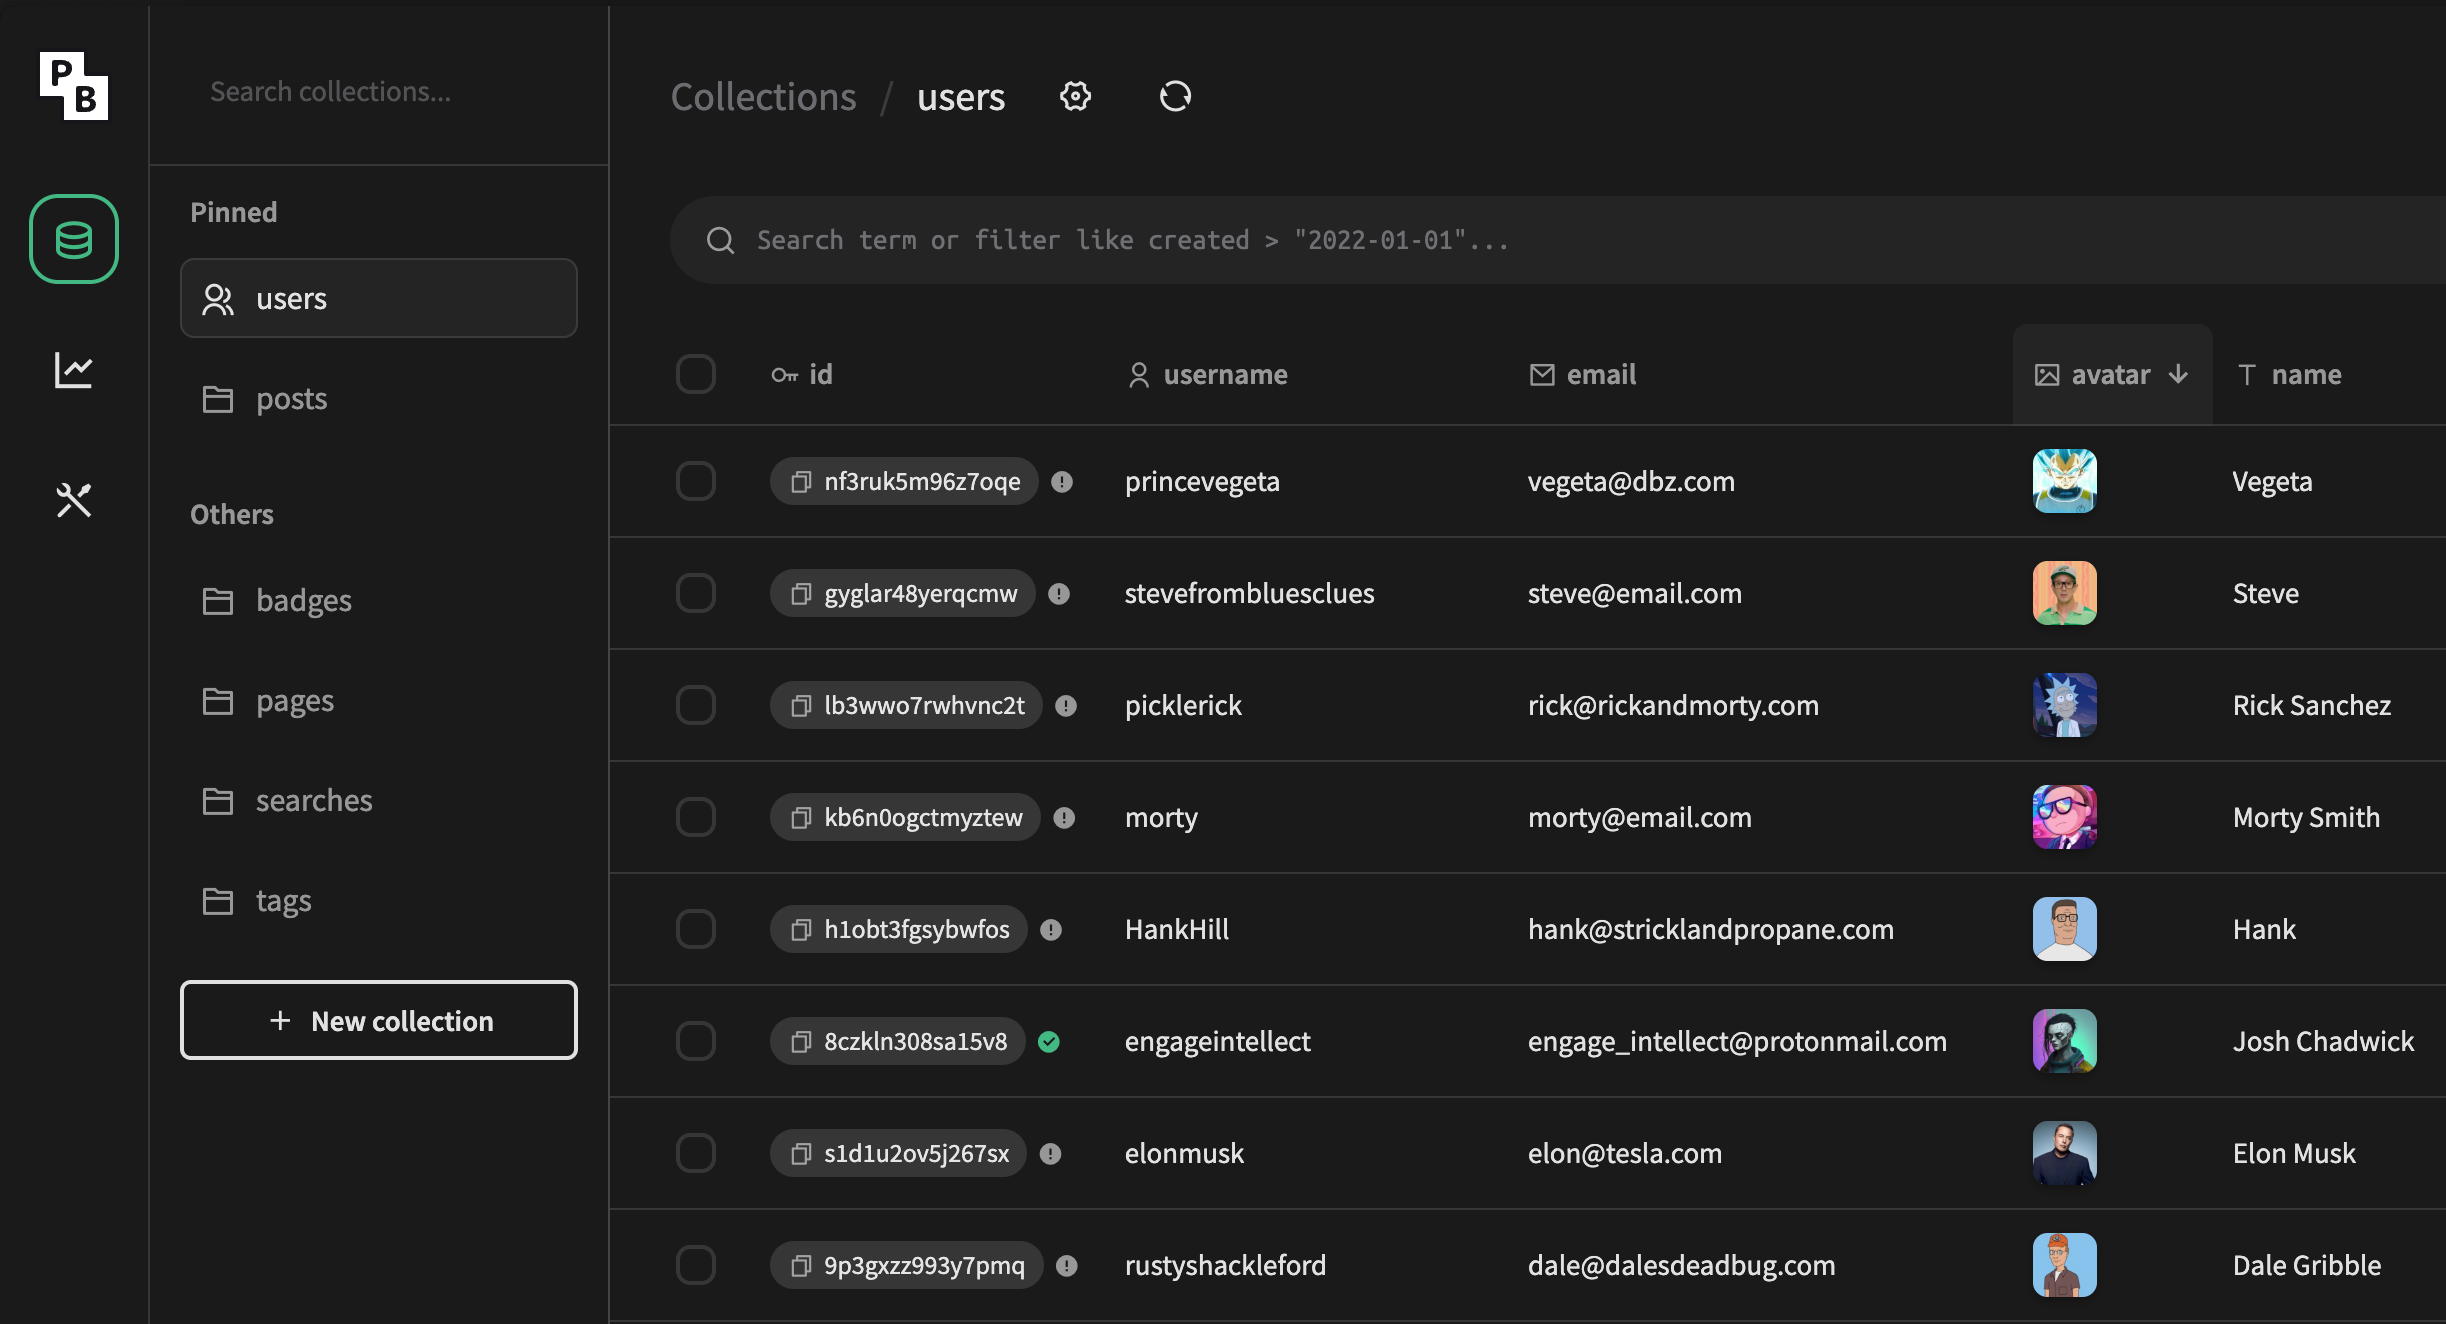Click unverified warning icon for elonmusk

pyautogui.click(x=1050, y=1154)
